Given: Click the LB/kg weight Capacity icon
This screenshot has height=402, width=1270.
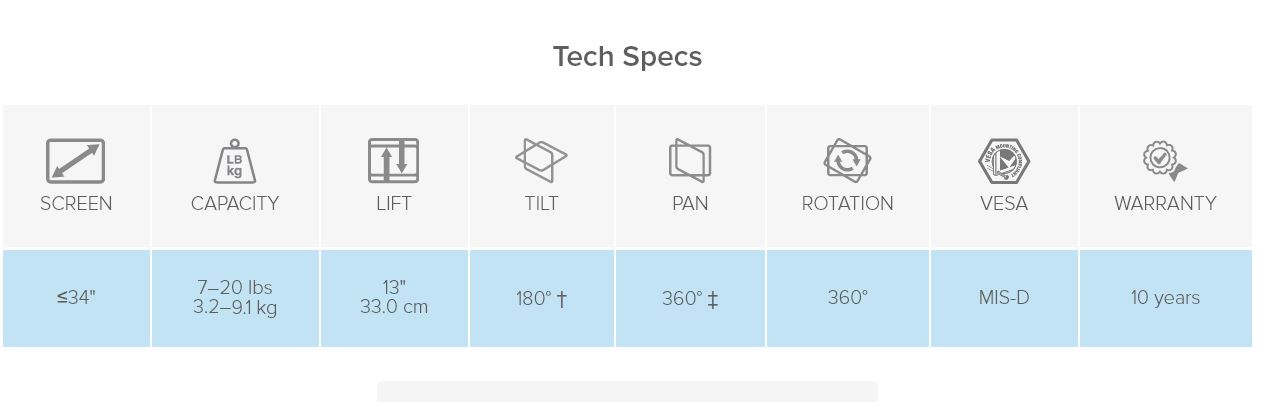Looking at the screenshot, I should (x=235, y=161).
